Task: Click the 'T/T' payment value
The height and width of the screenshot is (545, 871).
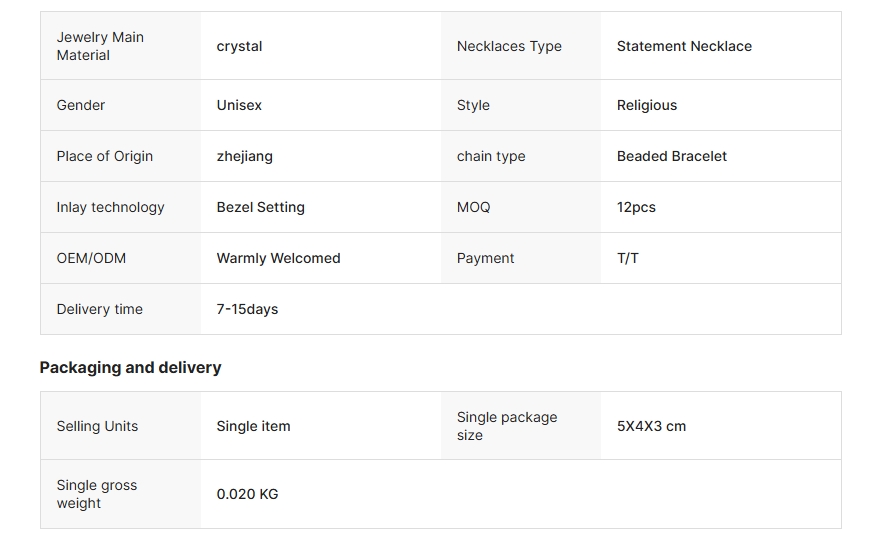Action: tap(628, 258)
